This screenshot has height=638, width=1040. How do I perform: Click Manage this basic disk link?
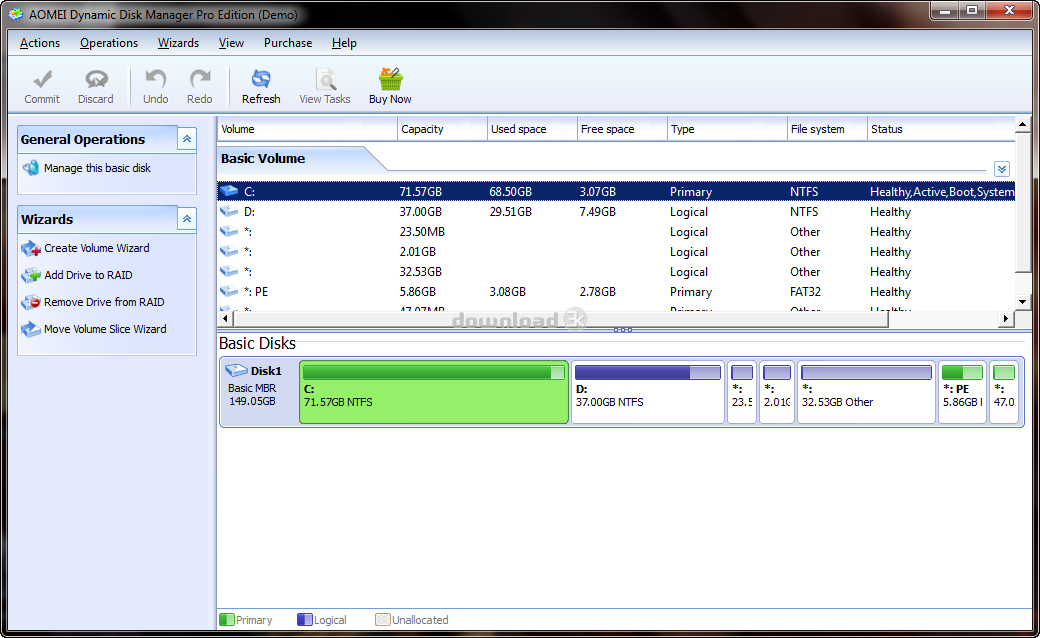pos(98,168)
